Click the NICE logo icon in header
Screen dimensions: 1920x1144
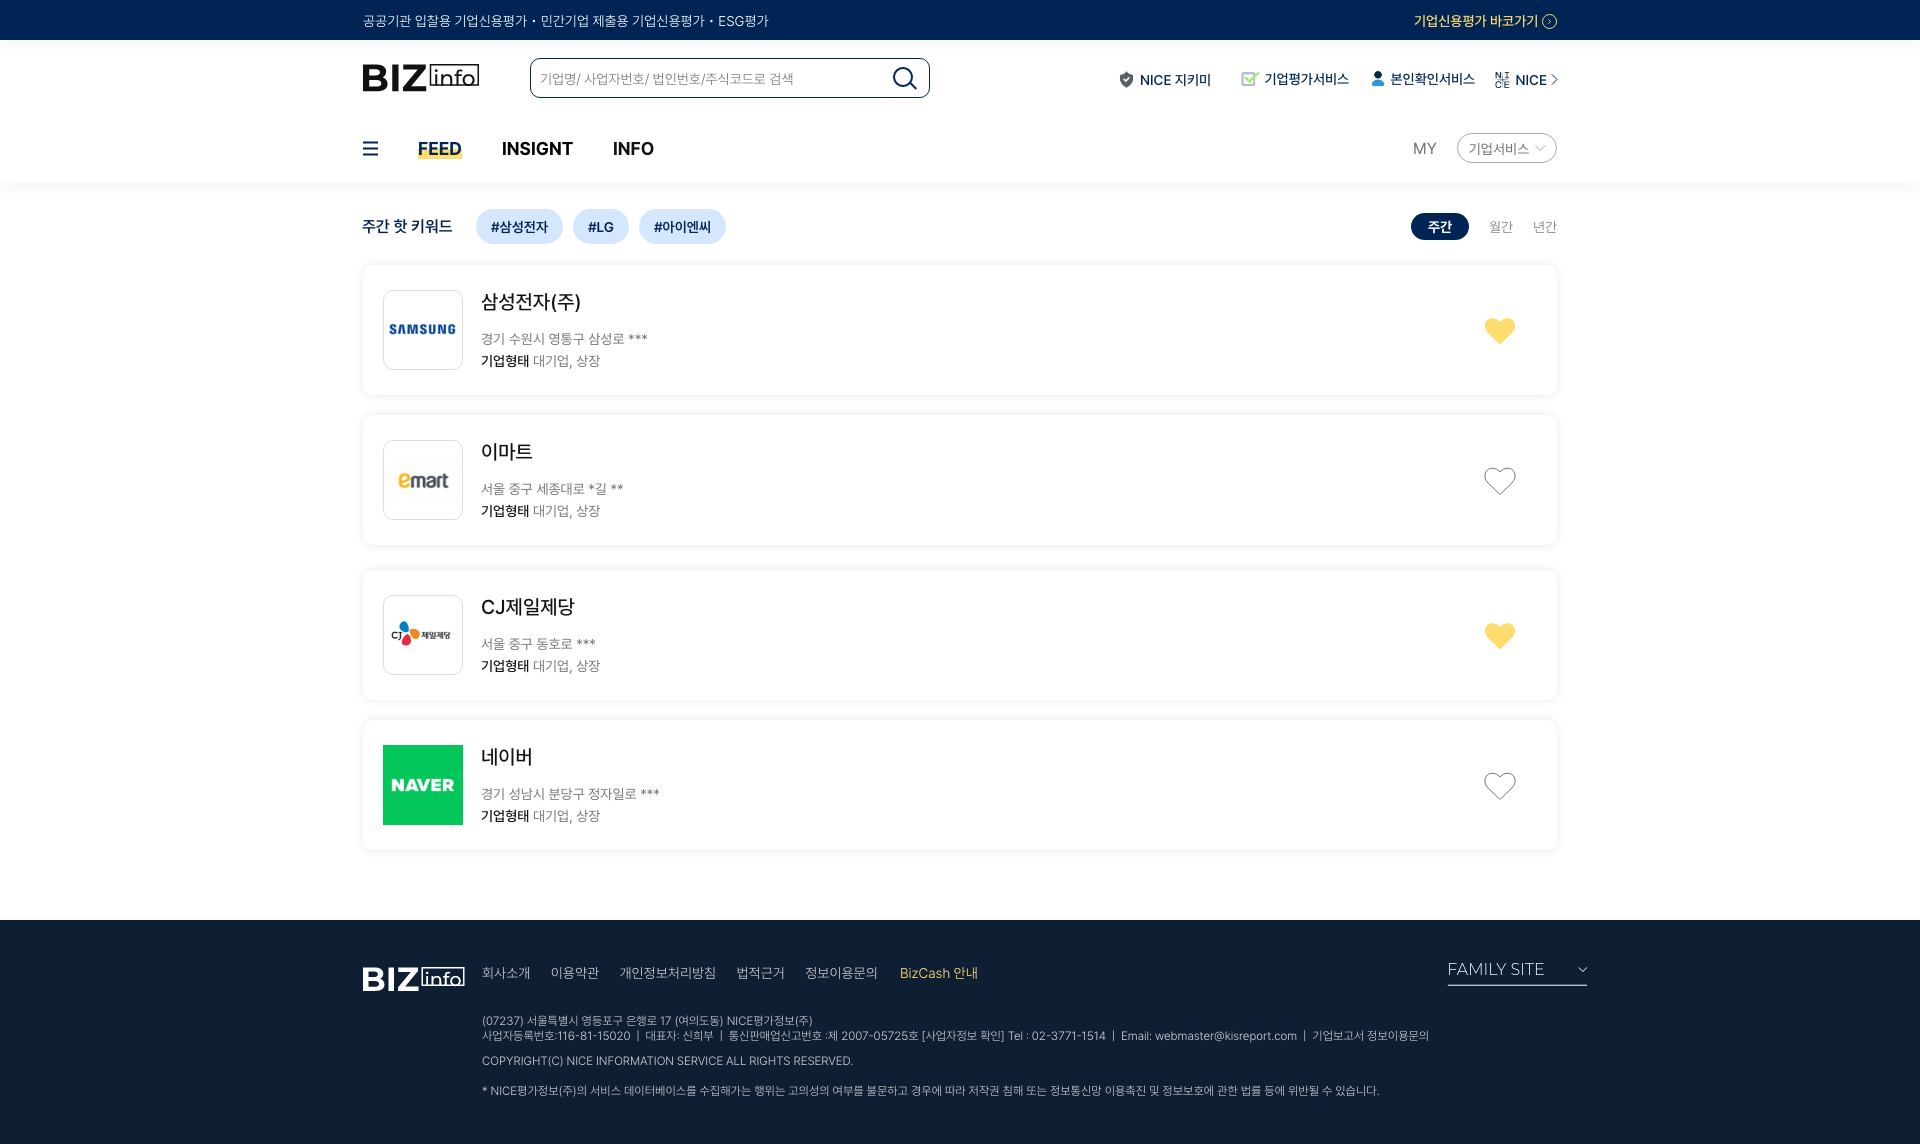click(1502, 80)
